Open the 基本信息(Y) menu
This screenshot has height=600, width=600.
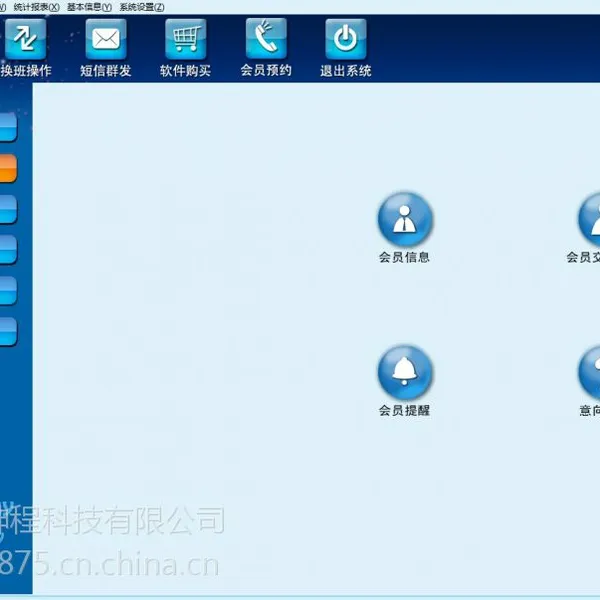[89, 7]
